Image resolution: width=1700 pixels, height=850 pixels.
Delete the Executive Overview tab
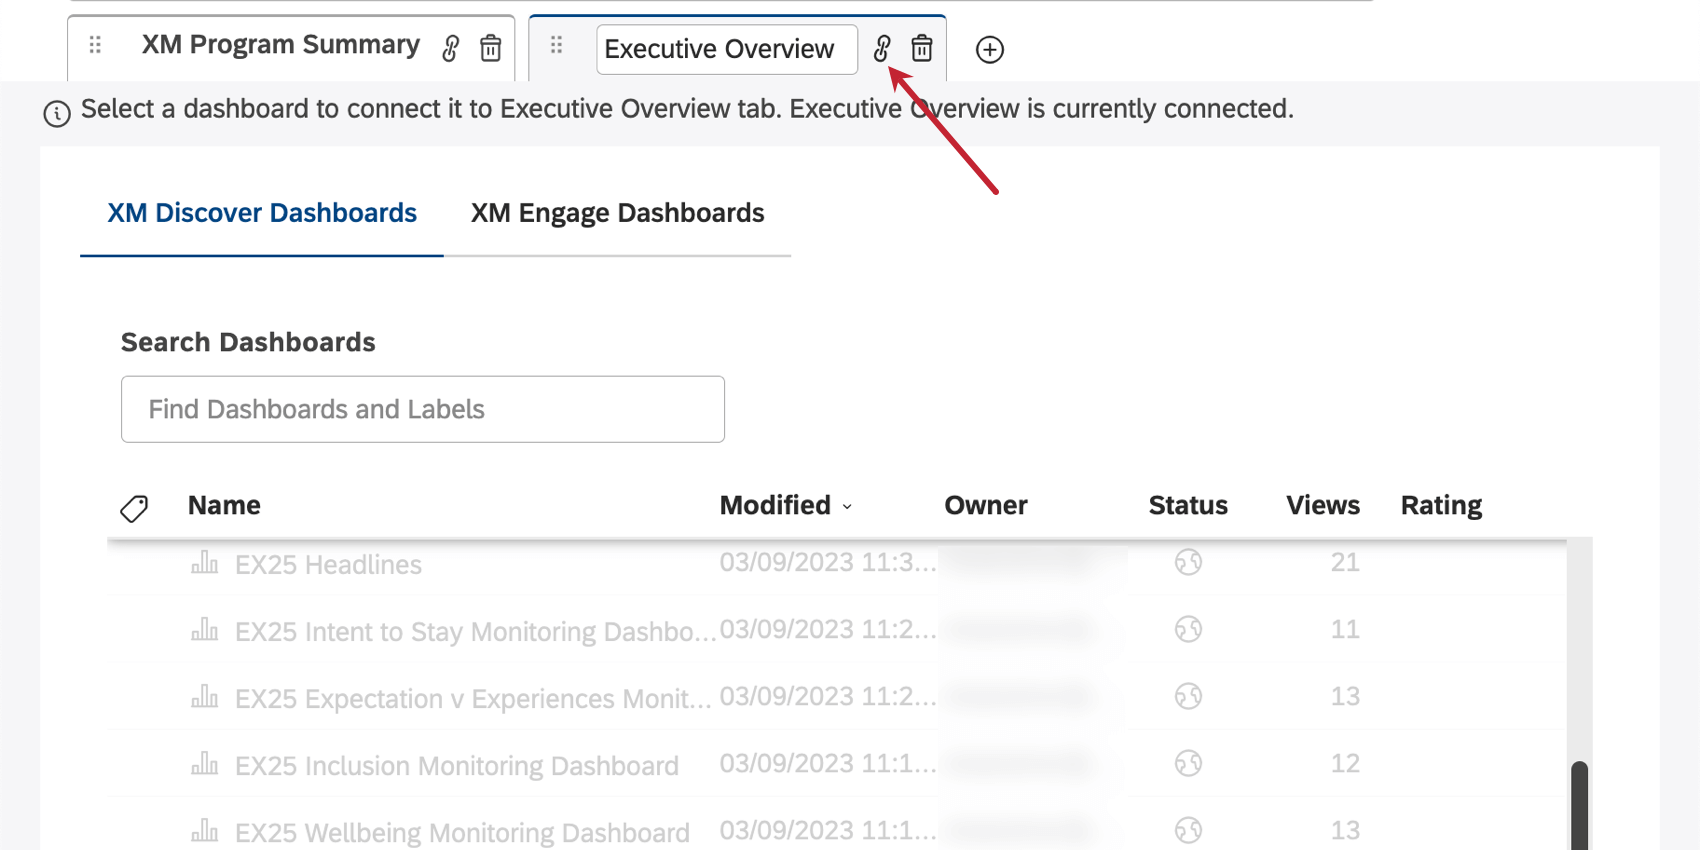click(x=922, y=48)
